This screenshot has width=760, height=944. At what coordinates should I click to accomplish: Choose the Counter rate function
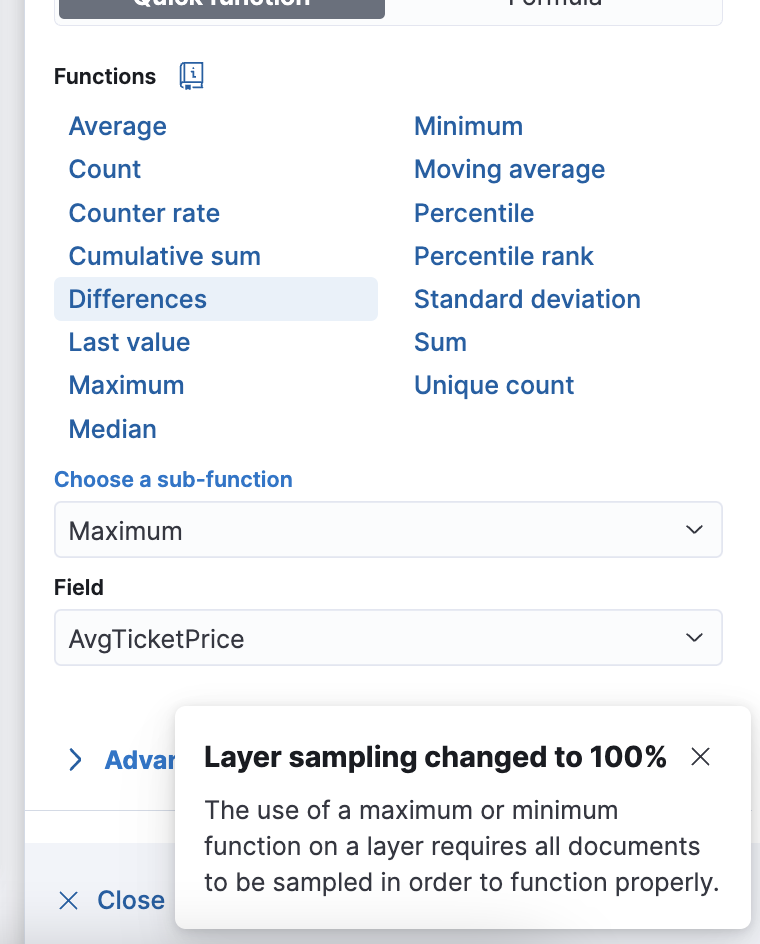click(145, 213)
